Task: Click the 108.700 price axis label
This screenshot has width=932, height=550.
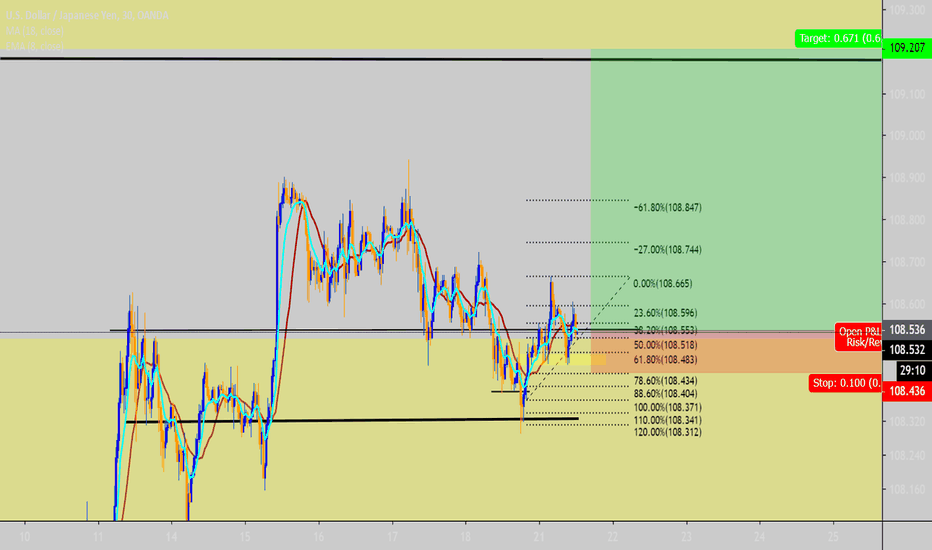Action: pos(907,262)
